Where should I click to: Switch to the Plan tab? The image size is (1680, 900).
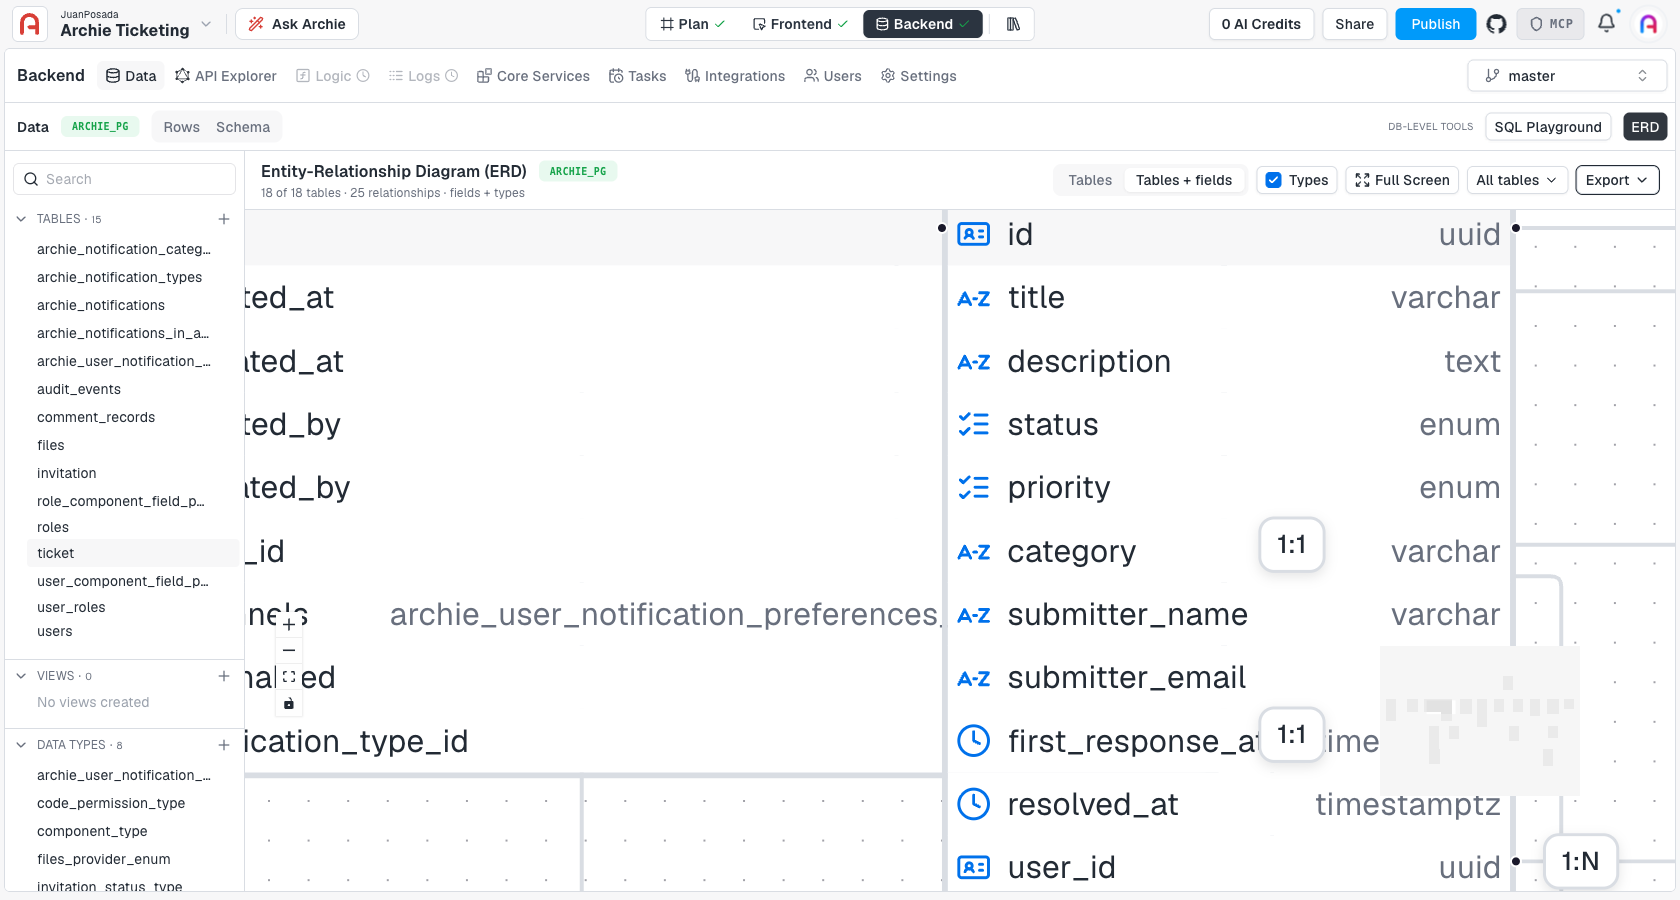point(693,24)
